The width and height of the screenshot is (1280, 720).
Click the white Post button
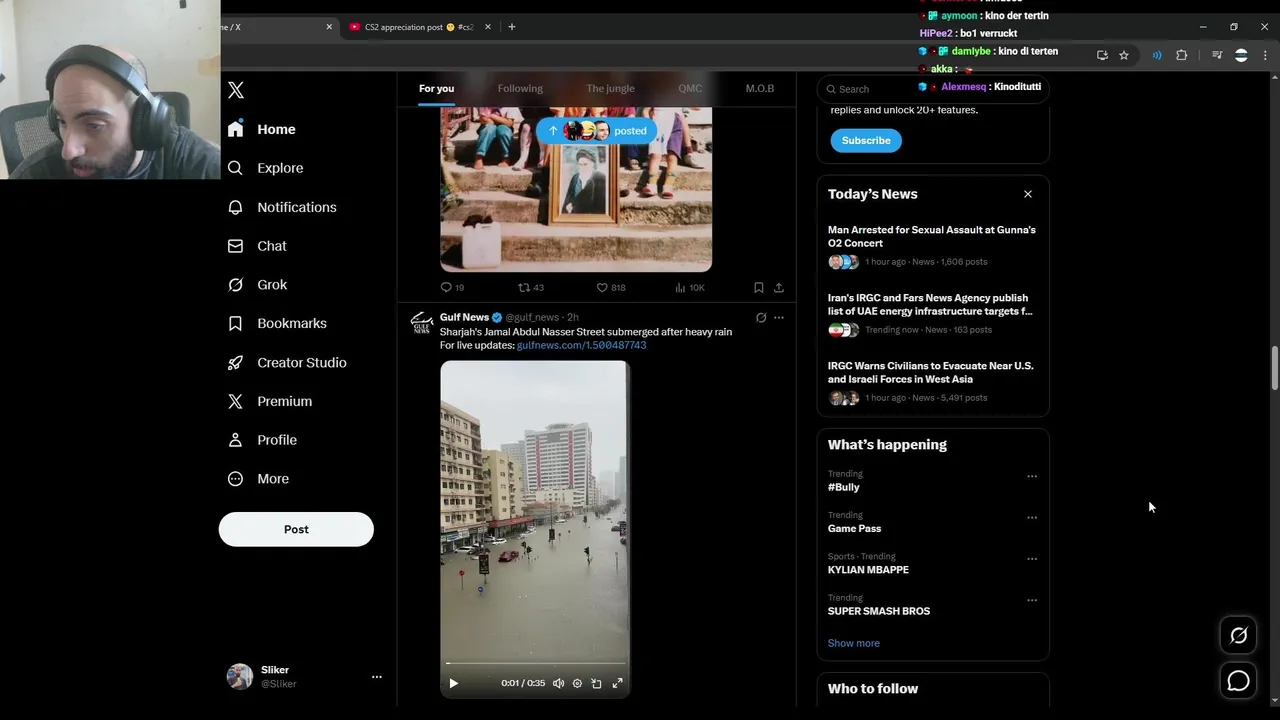[x=296, y=529]
